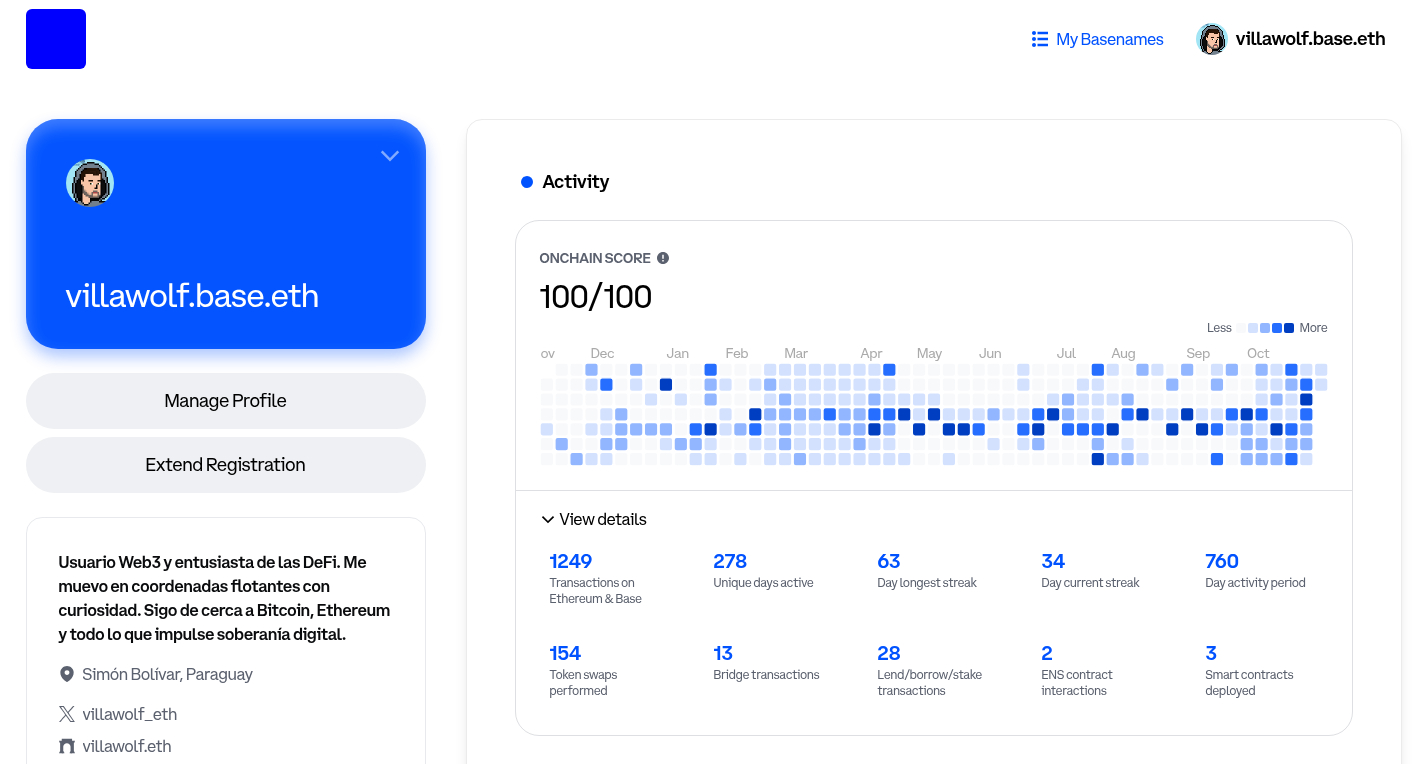The width and height of the screenshot is (1416, 764).
Task: Click the 154 token swaps value
Action: click(565, 653)
